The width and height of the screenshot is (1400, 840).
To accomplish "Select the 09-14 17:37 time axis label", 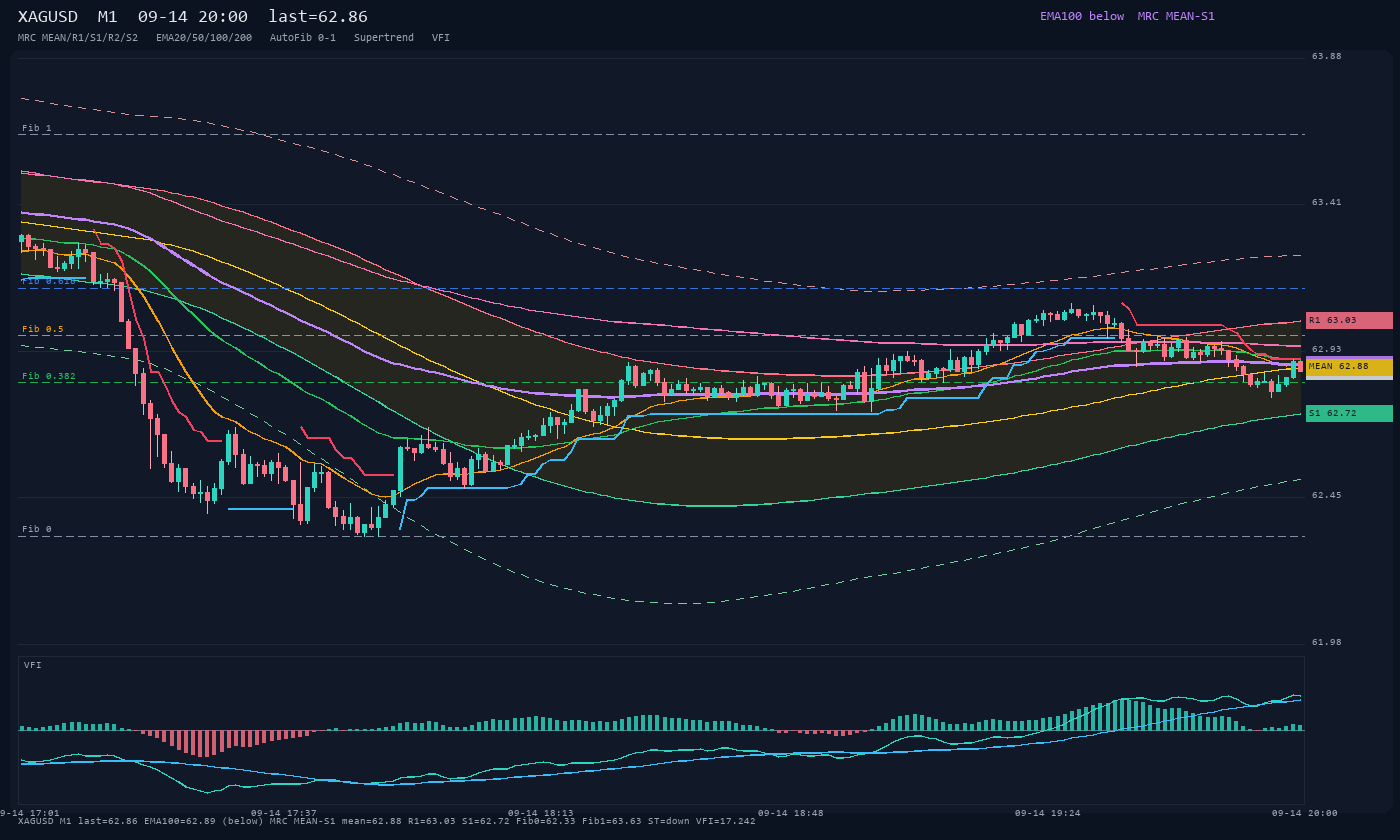I will tap(284, 813).
